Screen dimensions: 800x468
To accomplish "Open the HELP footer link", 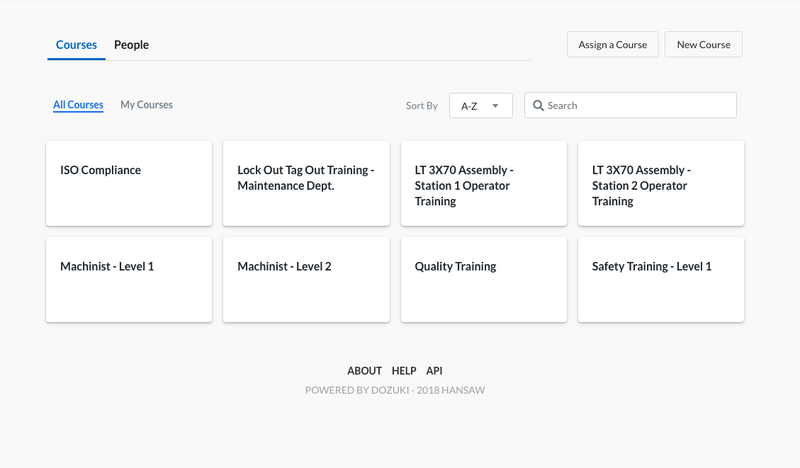I will coord(404,371).
